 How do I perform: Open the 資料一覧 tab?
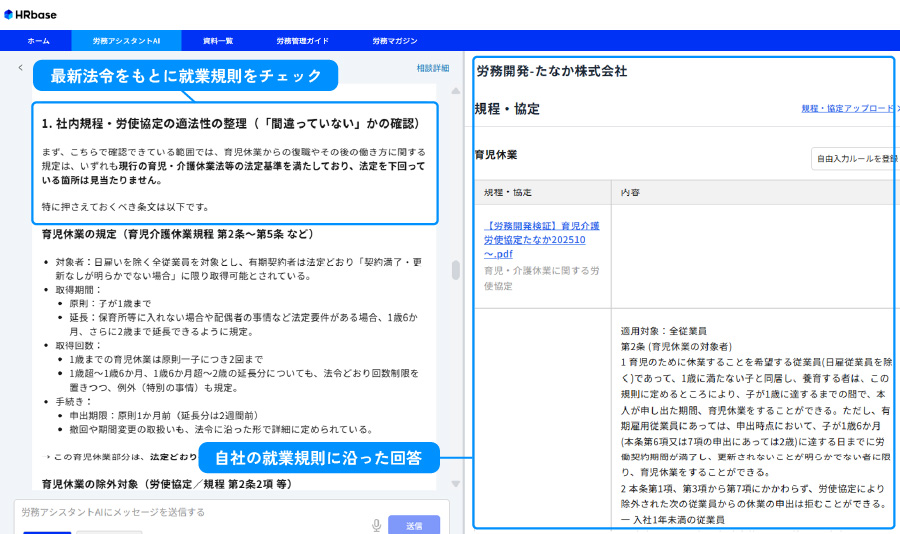[217, 41]
